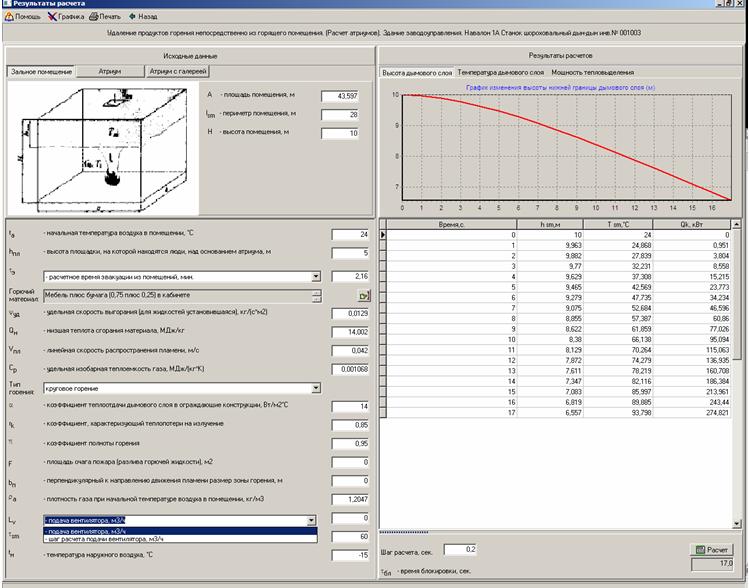
Task: Click the room area field 43,597
Action: coord(339,96)
